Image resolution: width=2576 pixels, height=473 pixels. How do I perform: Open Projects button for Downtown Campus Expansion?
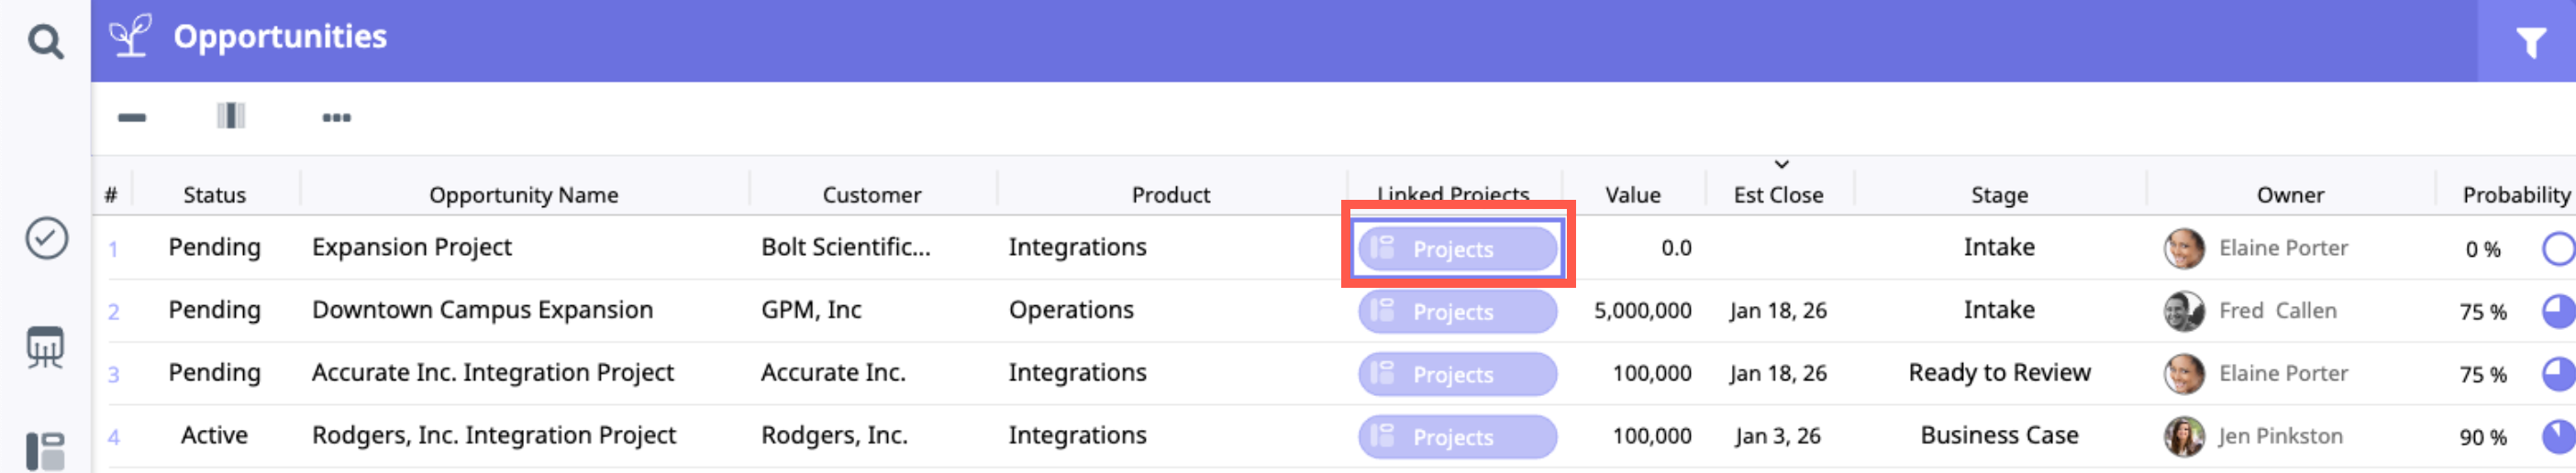(1456, 312)
